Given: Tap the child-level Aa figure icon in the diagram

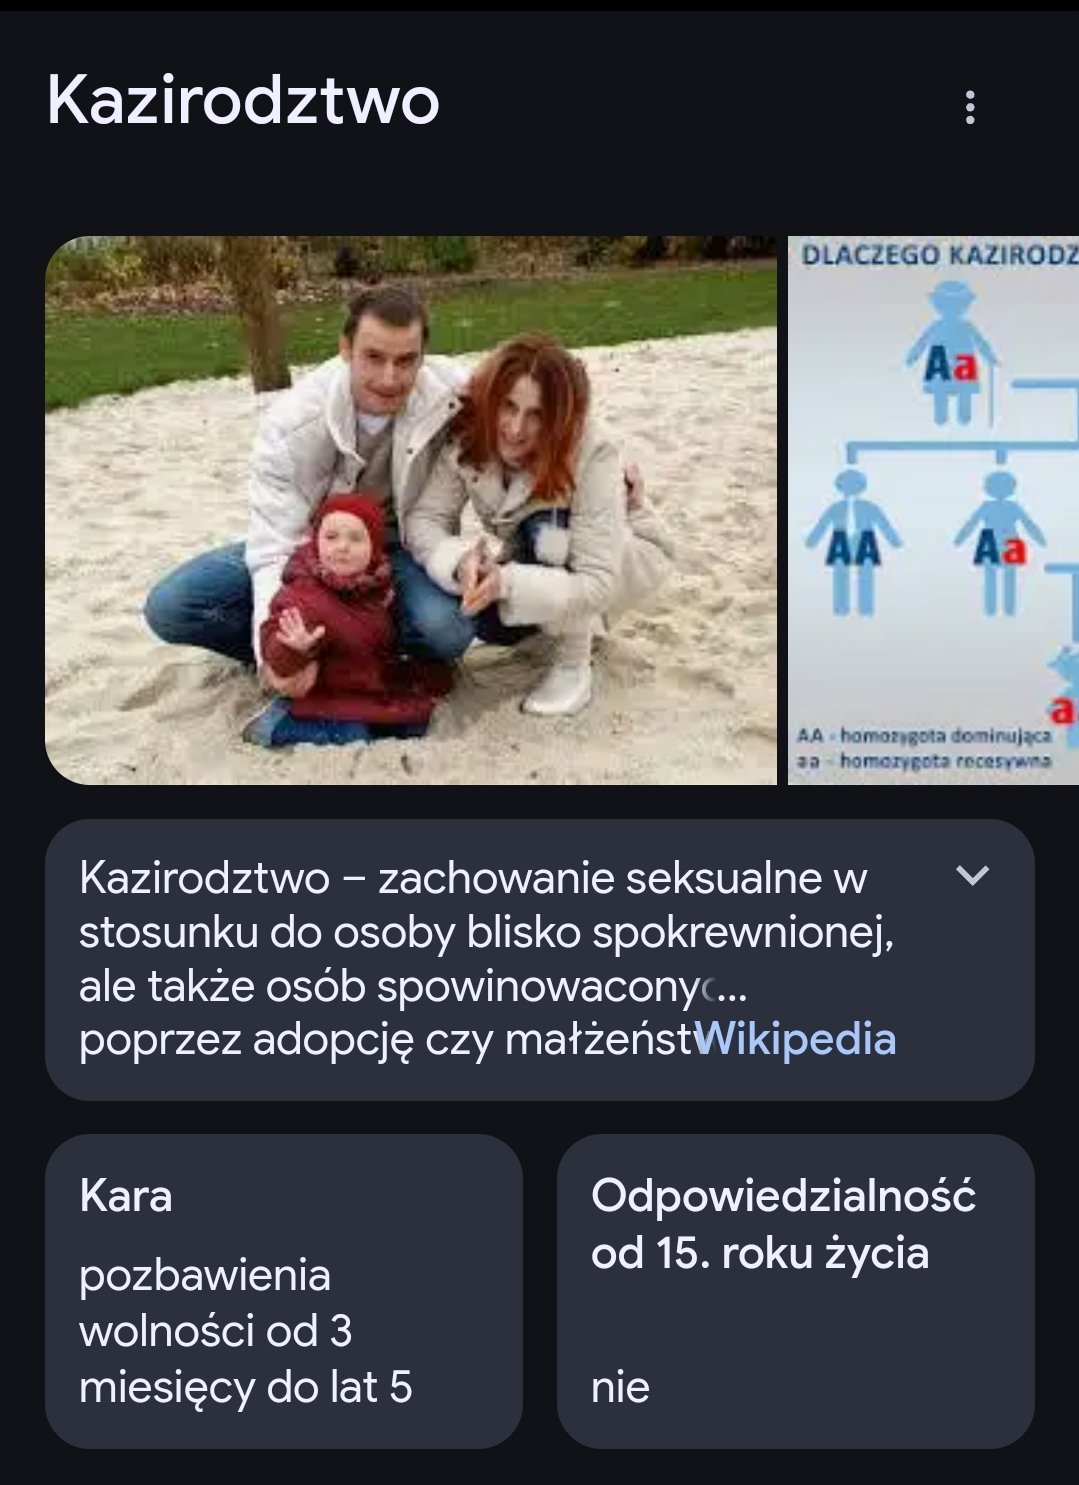Looking at the screenshot, I should pos(999,541).
